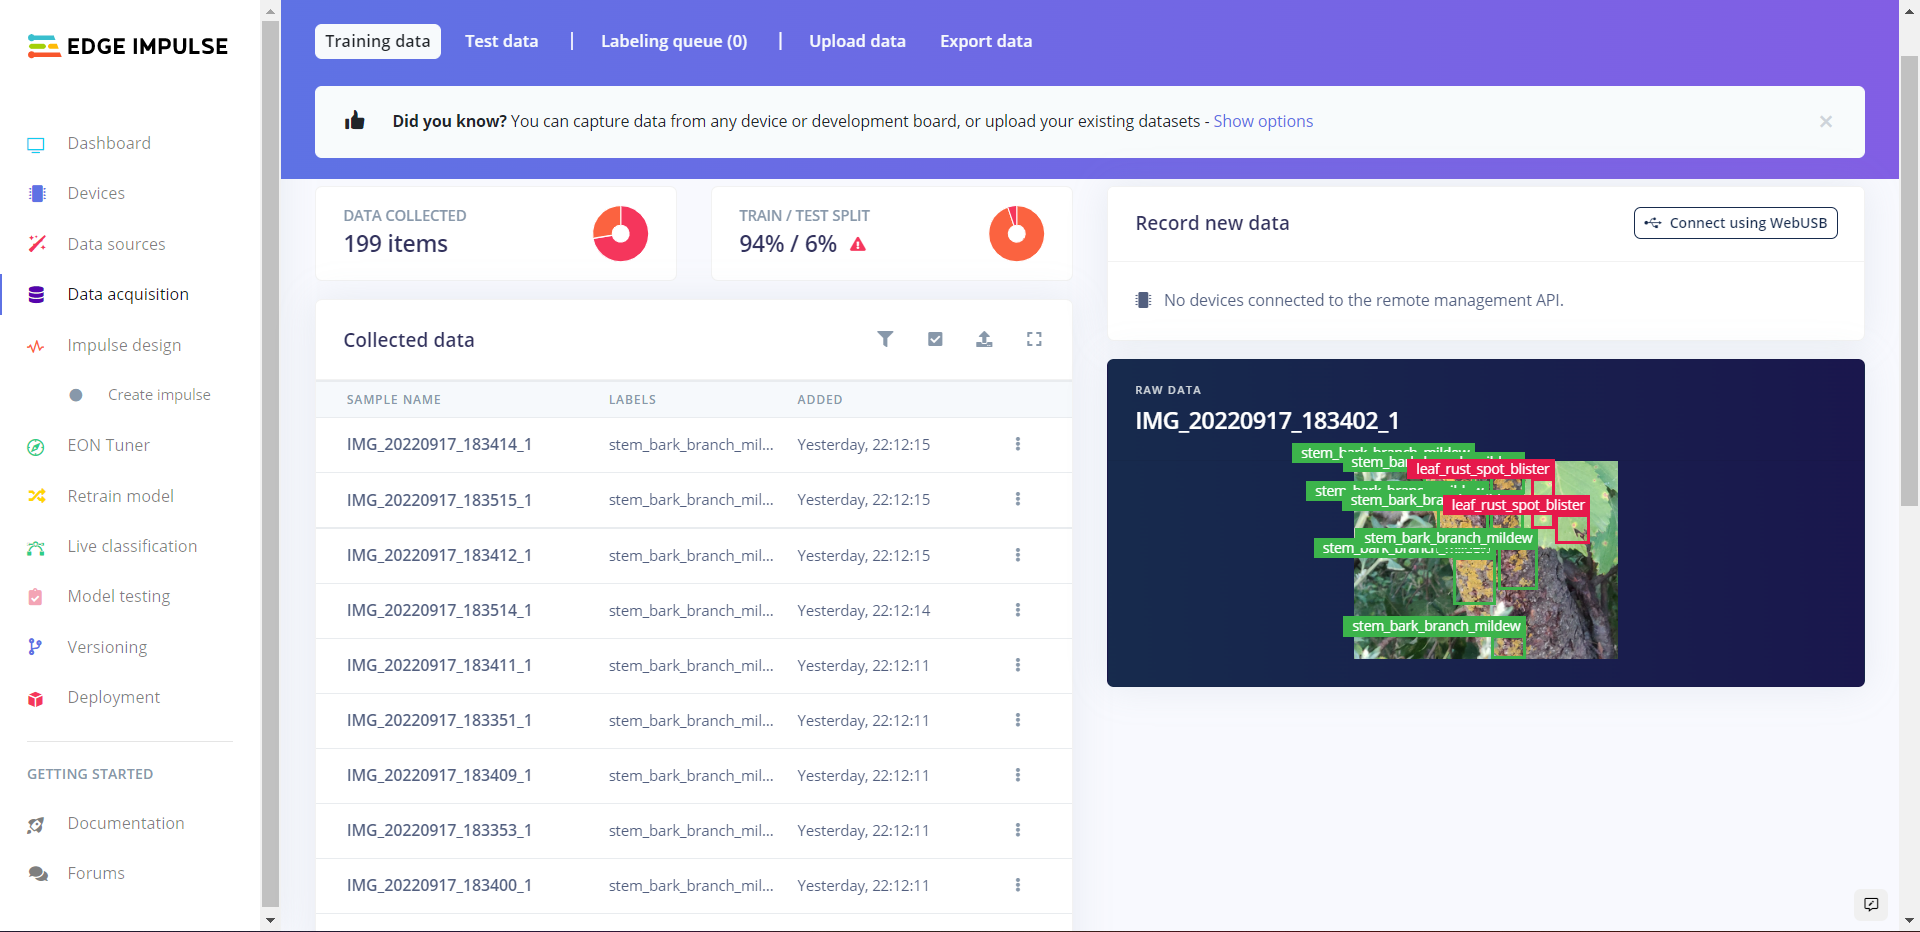Click the upload icon in Collected data
1920x932 pixels.
click(x=984, y=339)
